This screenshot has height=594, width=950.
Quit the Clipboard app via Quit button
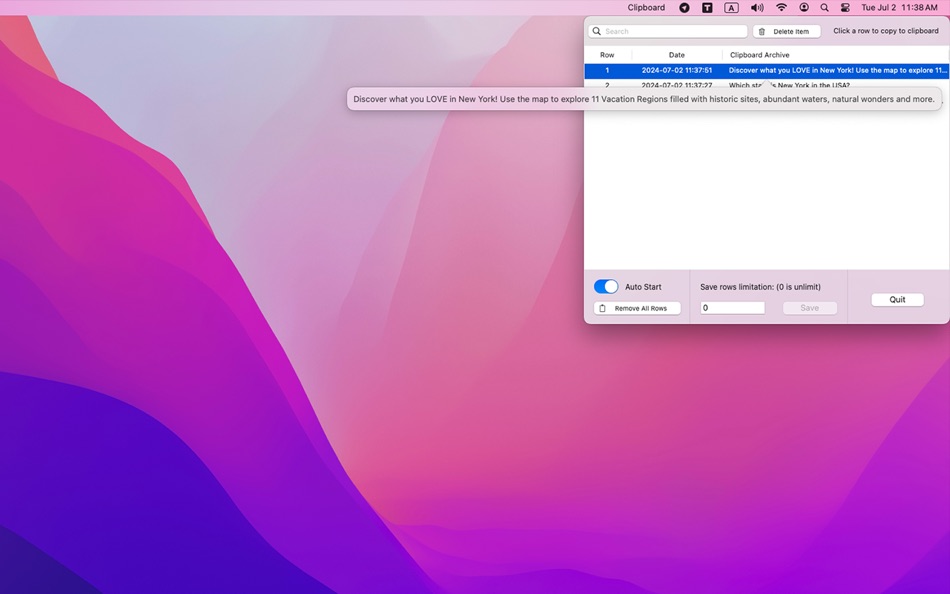896,299
